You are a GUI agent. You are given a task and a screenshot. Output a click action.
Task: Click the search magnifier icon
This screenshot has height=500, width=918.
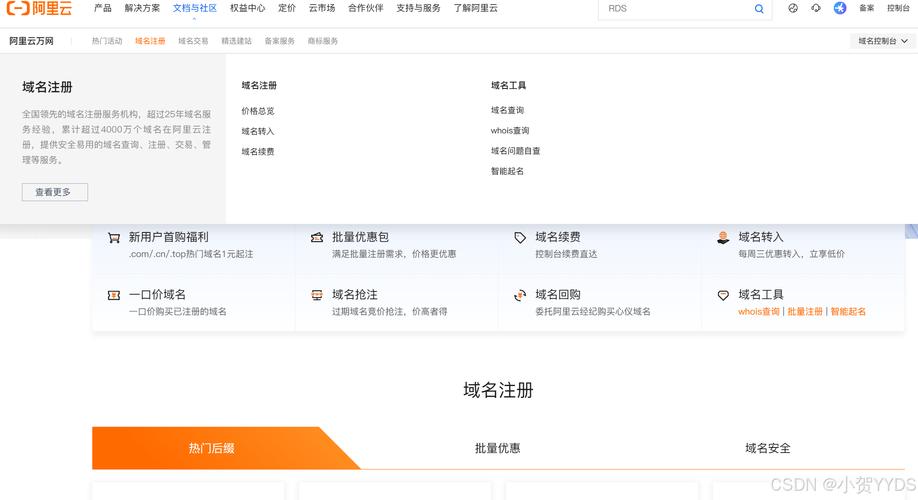tap(759, 9)
